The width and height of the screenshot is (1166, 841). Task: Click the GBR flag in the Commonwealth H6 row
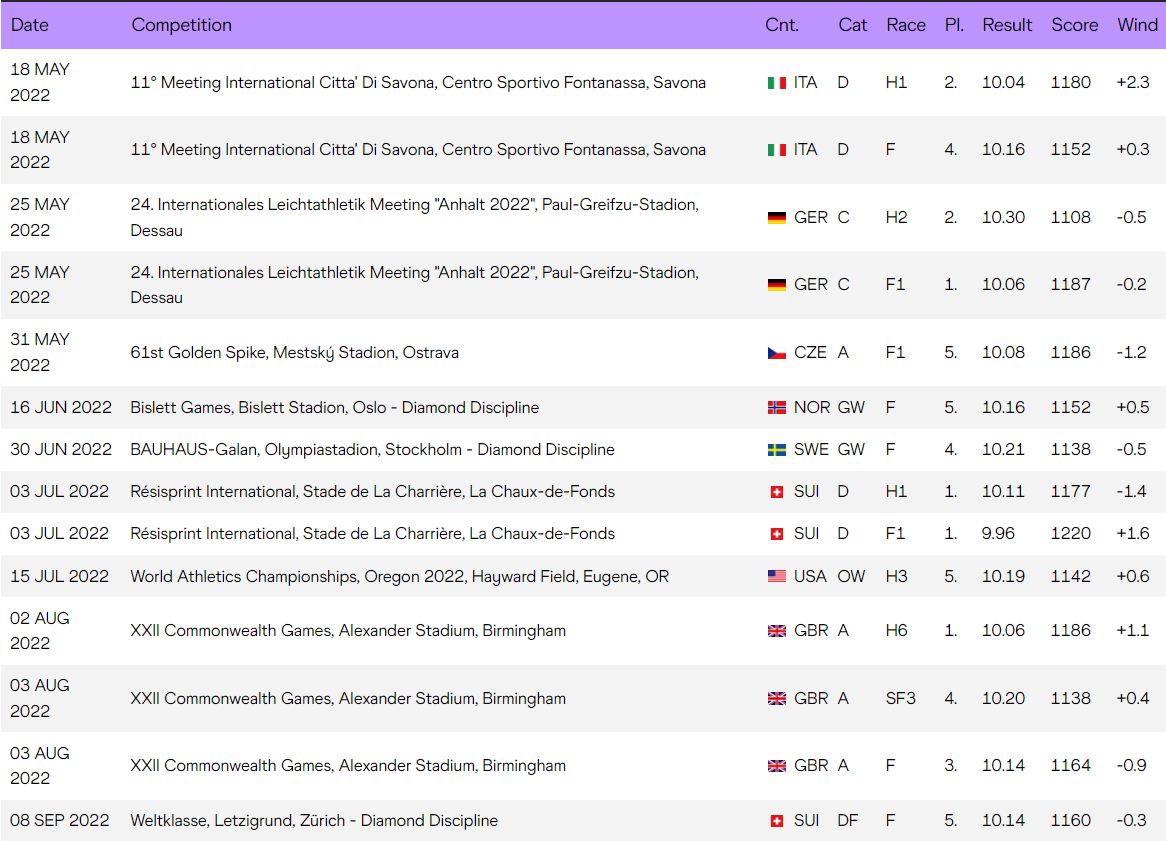pos(776,631)
